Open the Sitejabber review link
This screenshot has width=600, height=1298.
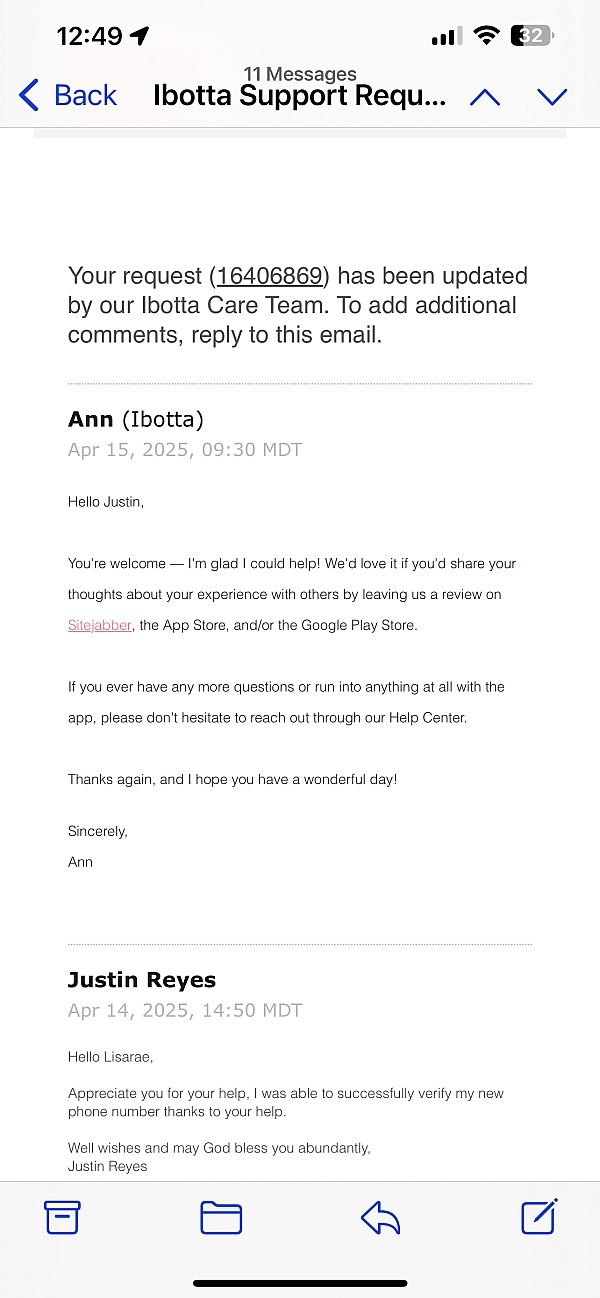(x=100, y=625)
